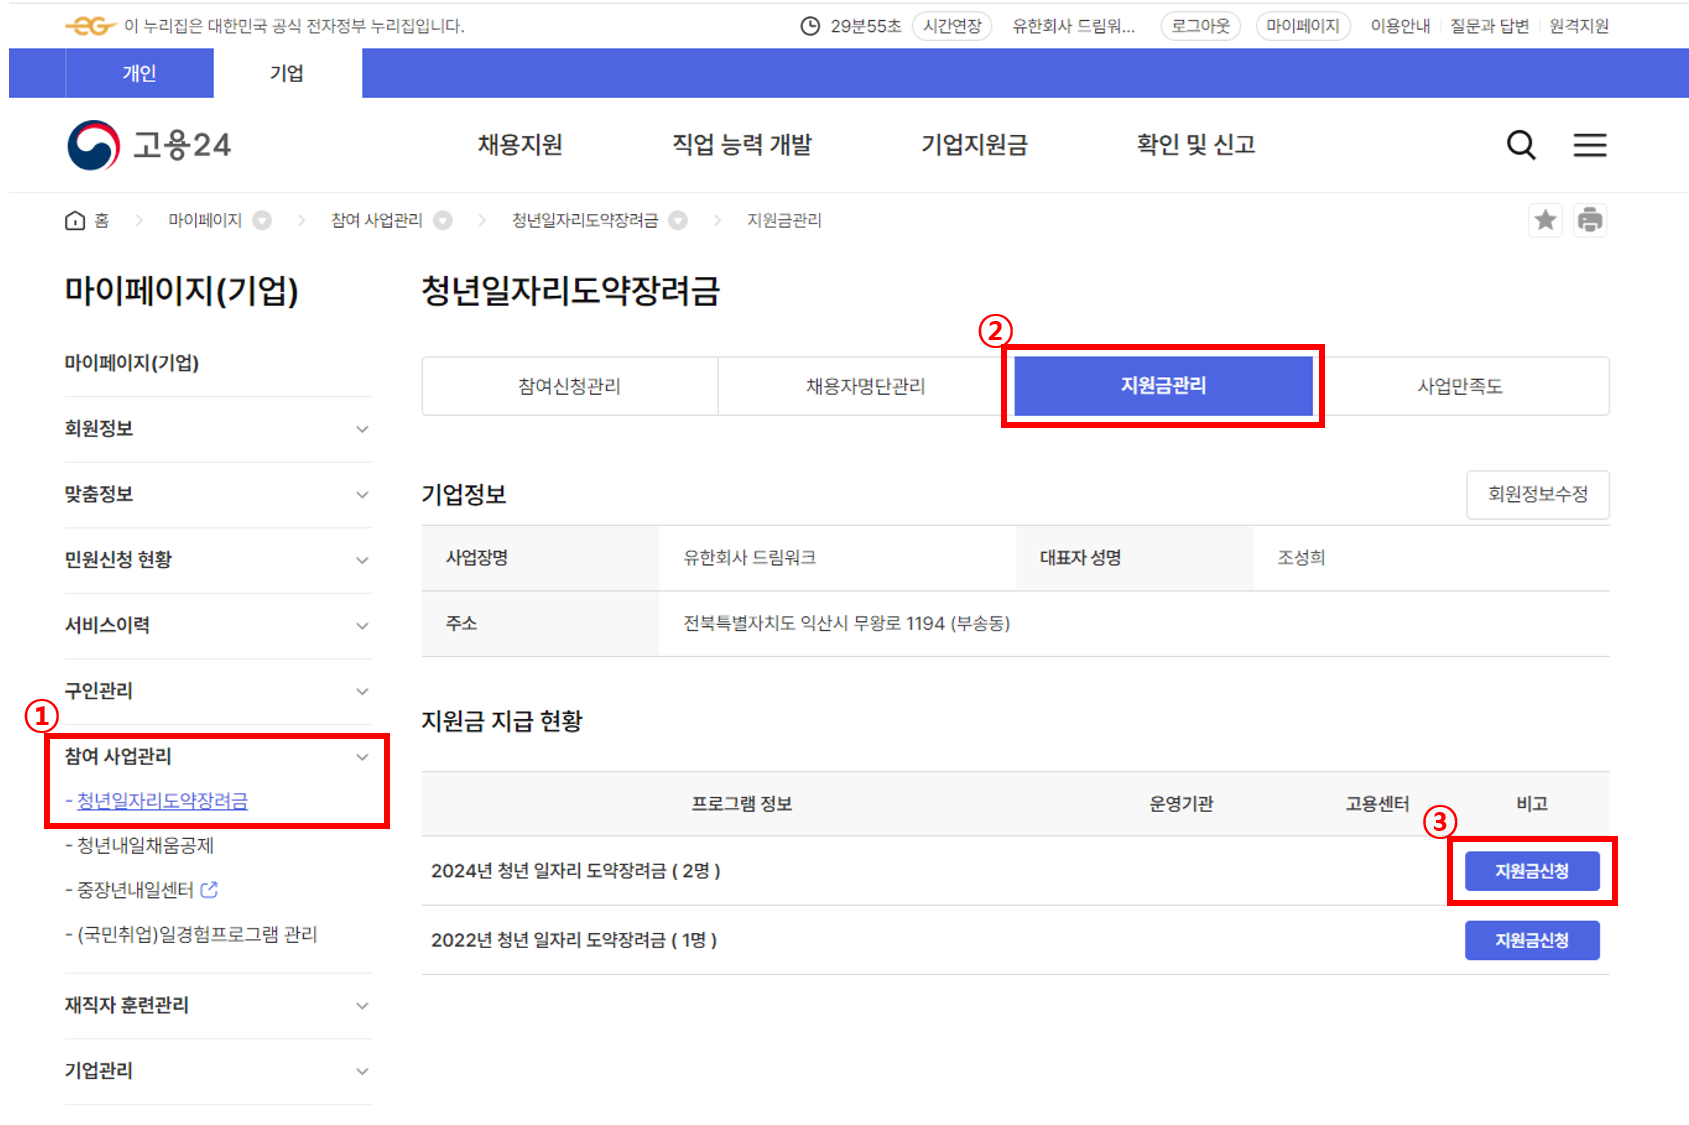The image size is (1689, 1125).
Task: Click the 고용센터 column header
Action: (1377, 804)
